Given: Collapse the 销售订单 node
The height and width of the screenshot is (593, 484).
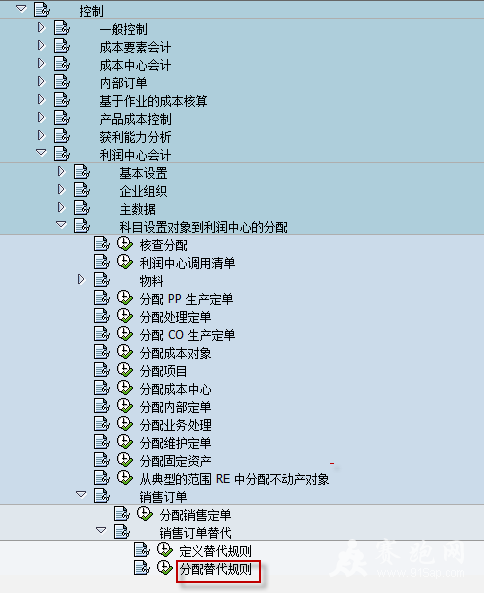Looking at the screenshot, I should click(x=81, y=494).
